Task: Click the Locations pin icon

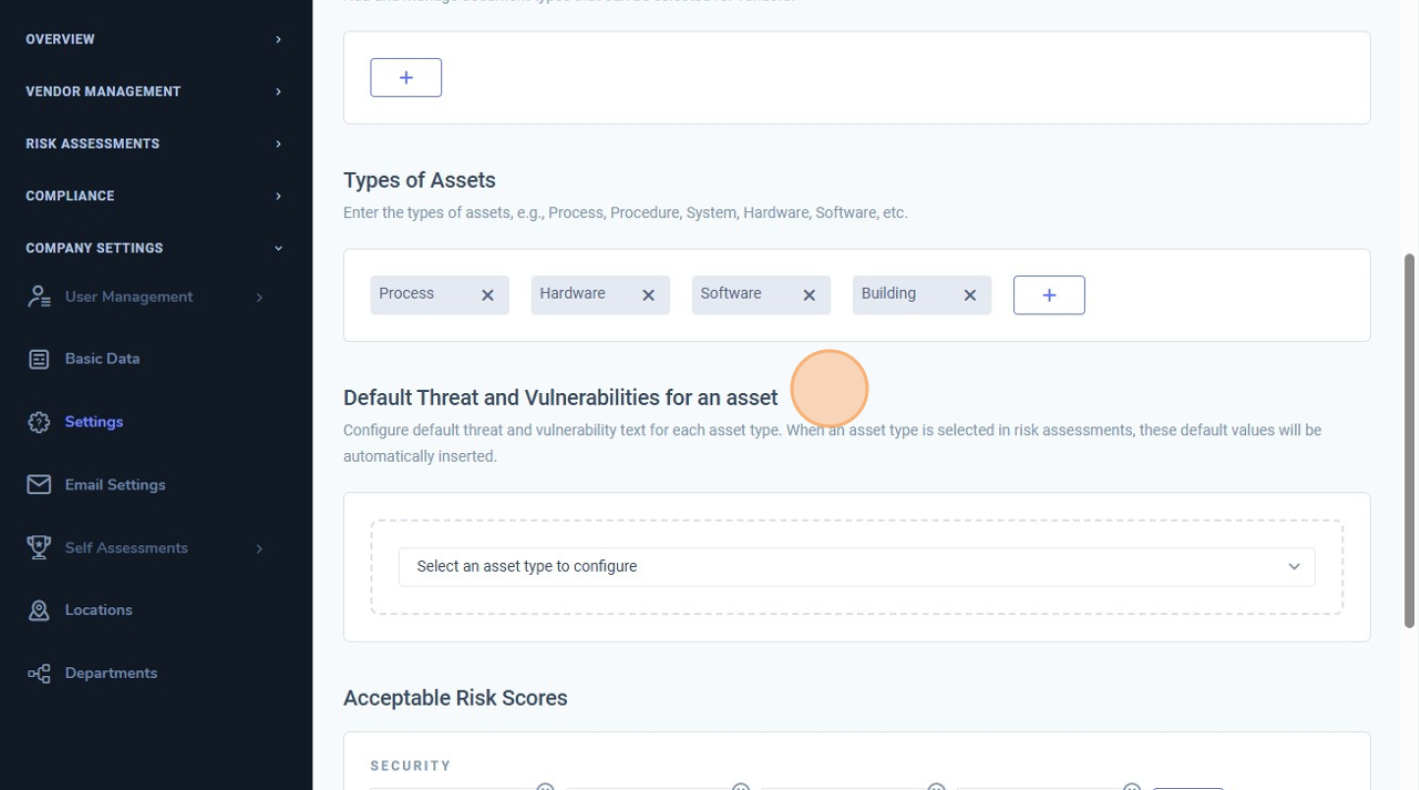Action: tap(39, 610)
